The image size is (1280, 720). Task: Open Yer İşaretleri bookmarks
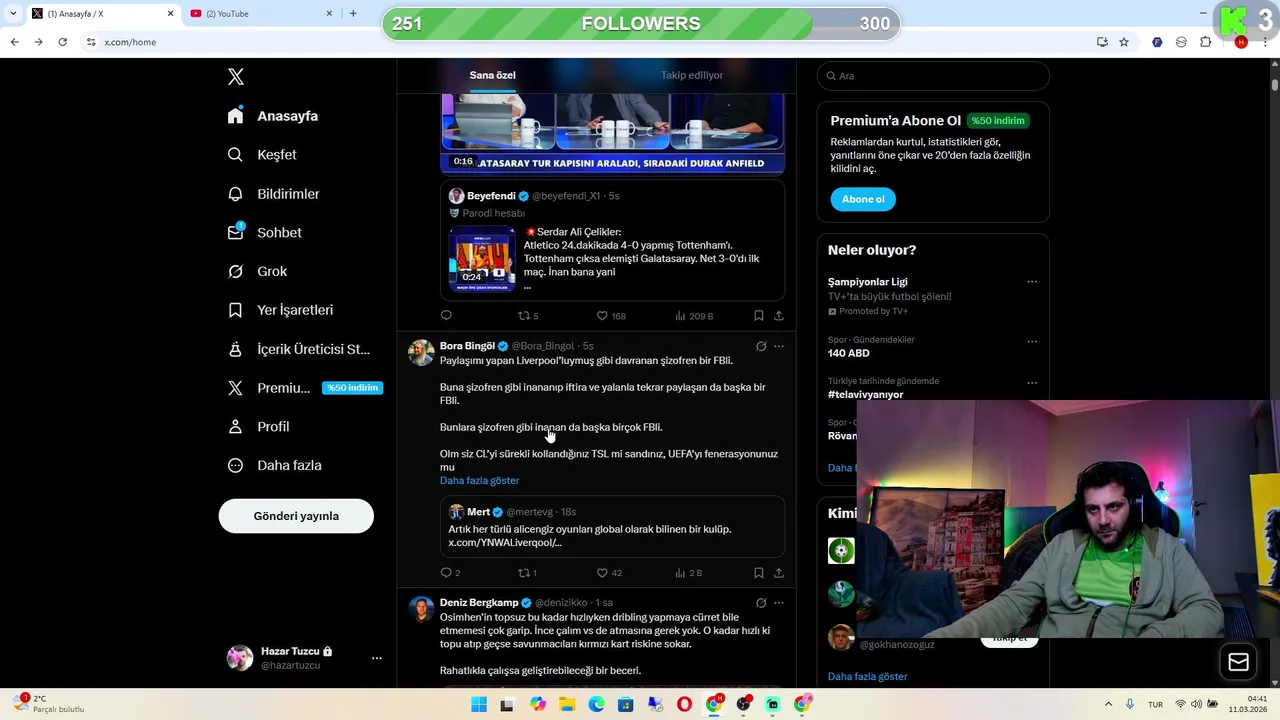(x=280, y=310)
